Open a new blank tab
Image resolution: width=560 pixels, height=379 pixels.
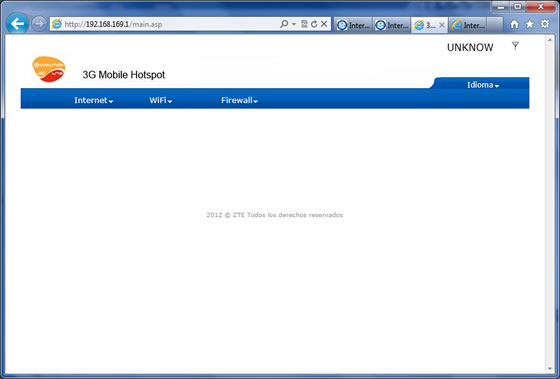pos(495,25)
